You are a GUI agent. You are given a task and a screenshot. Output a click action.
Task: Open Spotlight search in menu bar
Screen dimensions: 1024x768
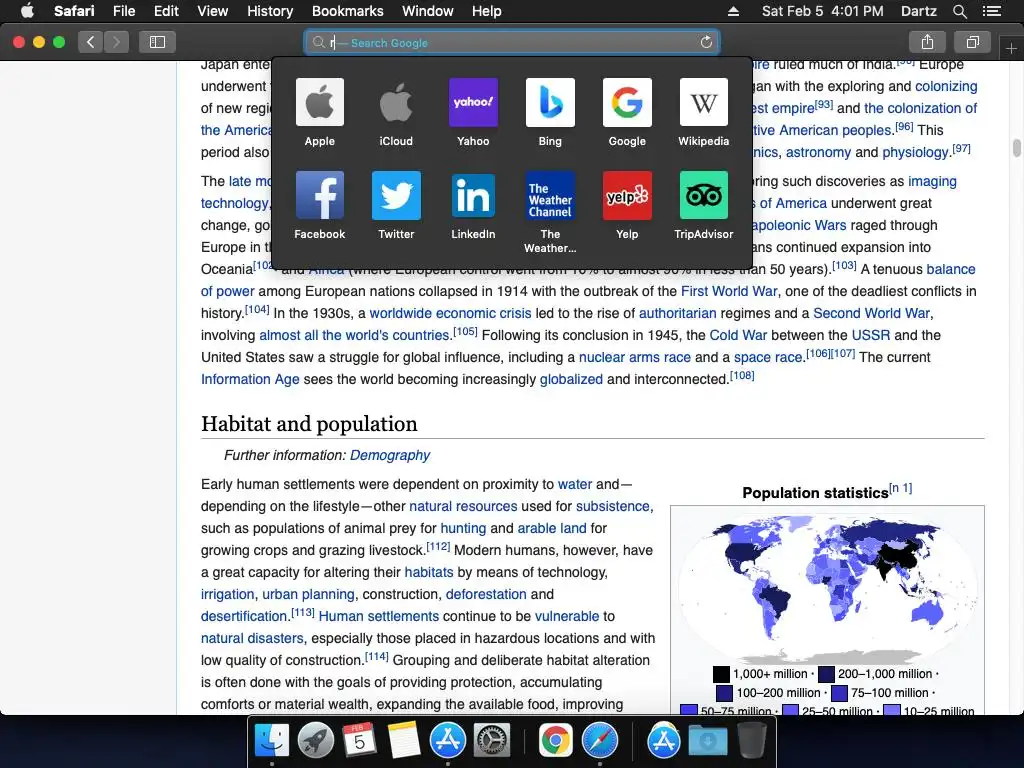[959, 11]
